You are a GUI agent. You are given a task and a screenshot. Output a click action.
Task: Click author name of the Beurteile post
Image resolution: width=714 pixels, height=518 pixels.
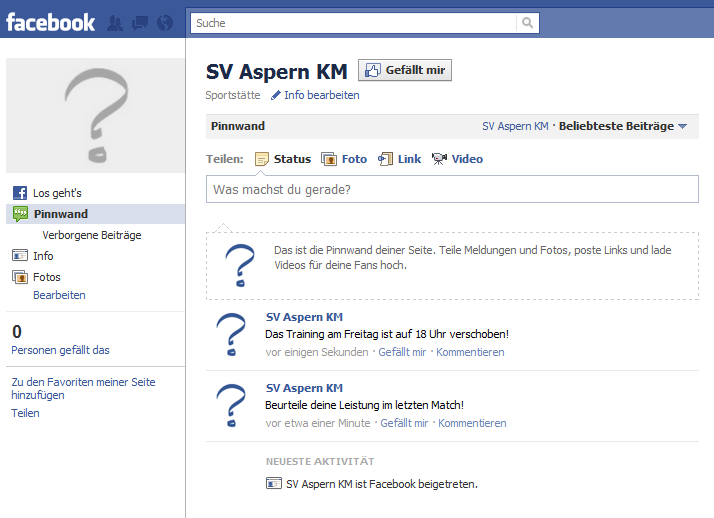304,388
